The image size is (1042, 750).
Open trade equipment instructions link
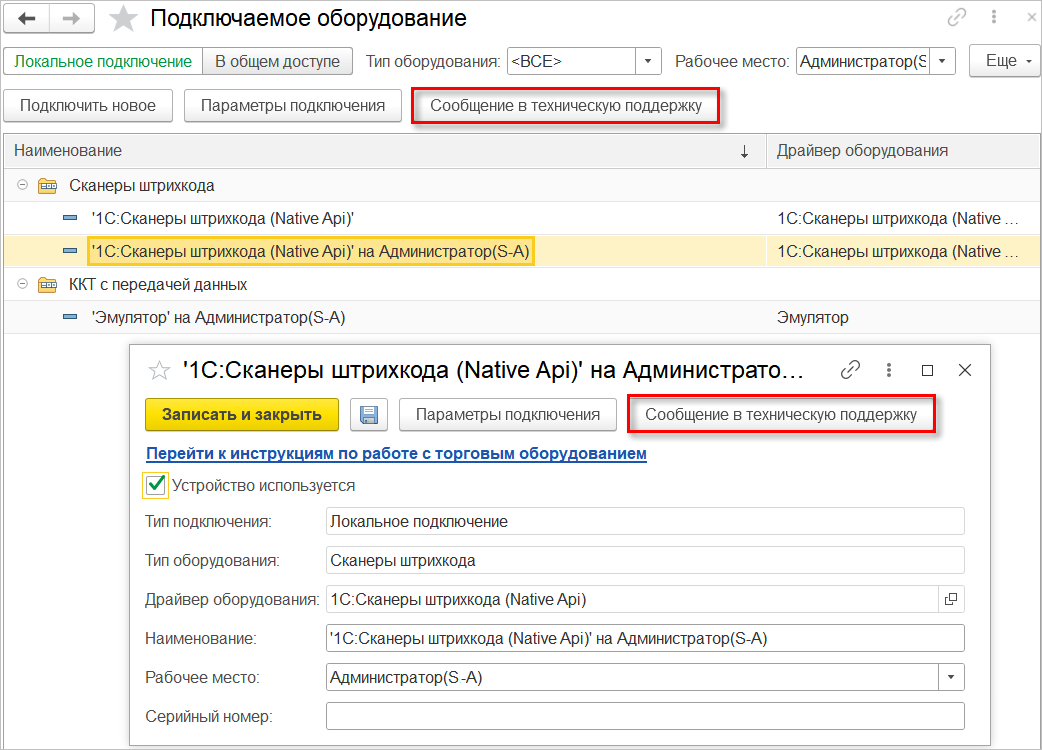(x=396, y=453)
